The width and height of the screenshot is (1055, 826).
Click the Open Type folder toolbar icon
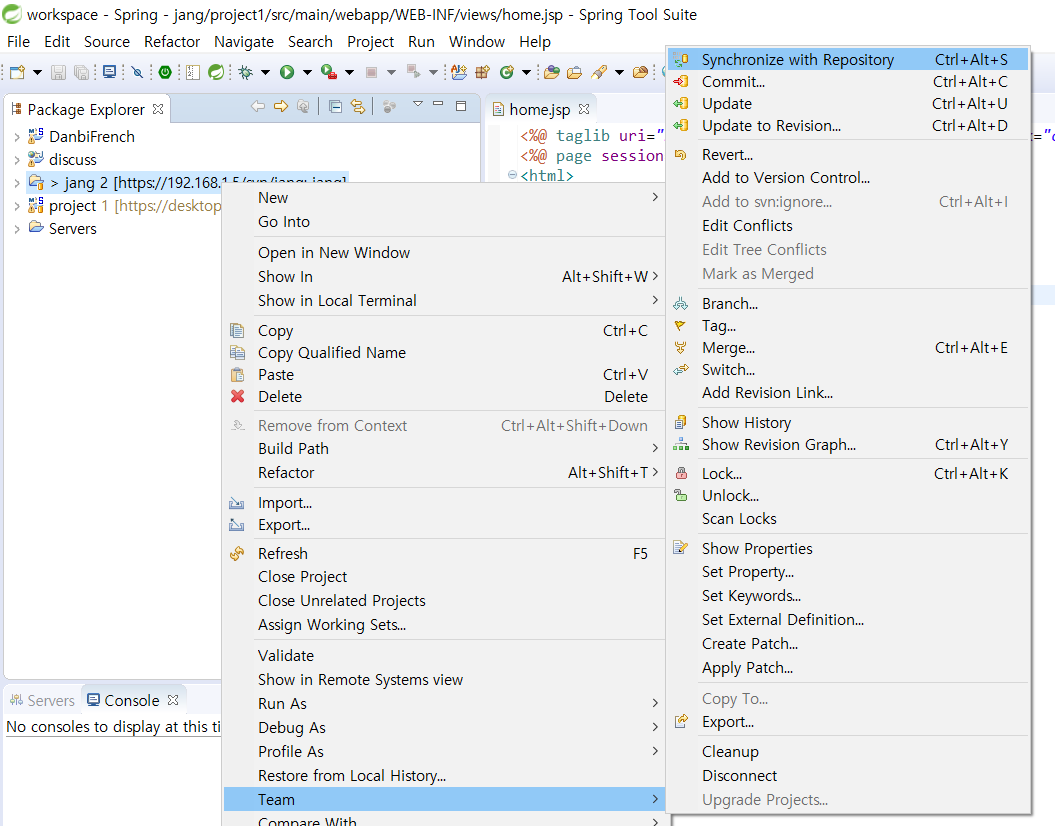(x=552, y=72)
